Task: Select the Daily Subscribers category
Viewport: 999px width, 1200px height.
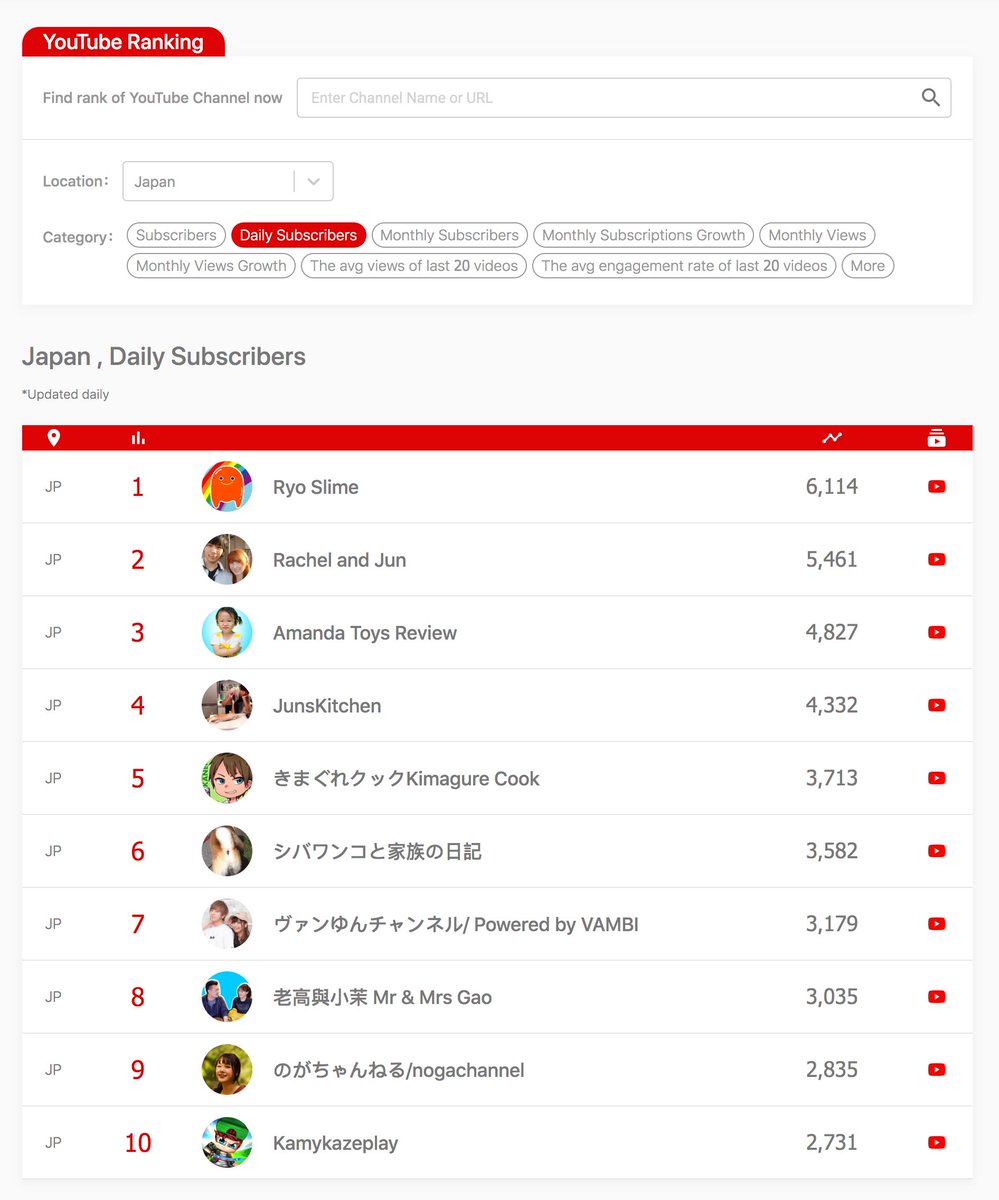Action: point(298,235)
